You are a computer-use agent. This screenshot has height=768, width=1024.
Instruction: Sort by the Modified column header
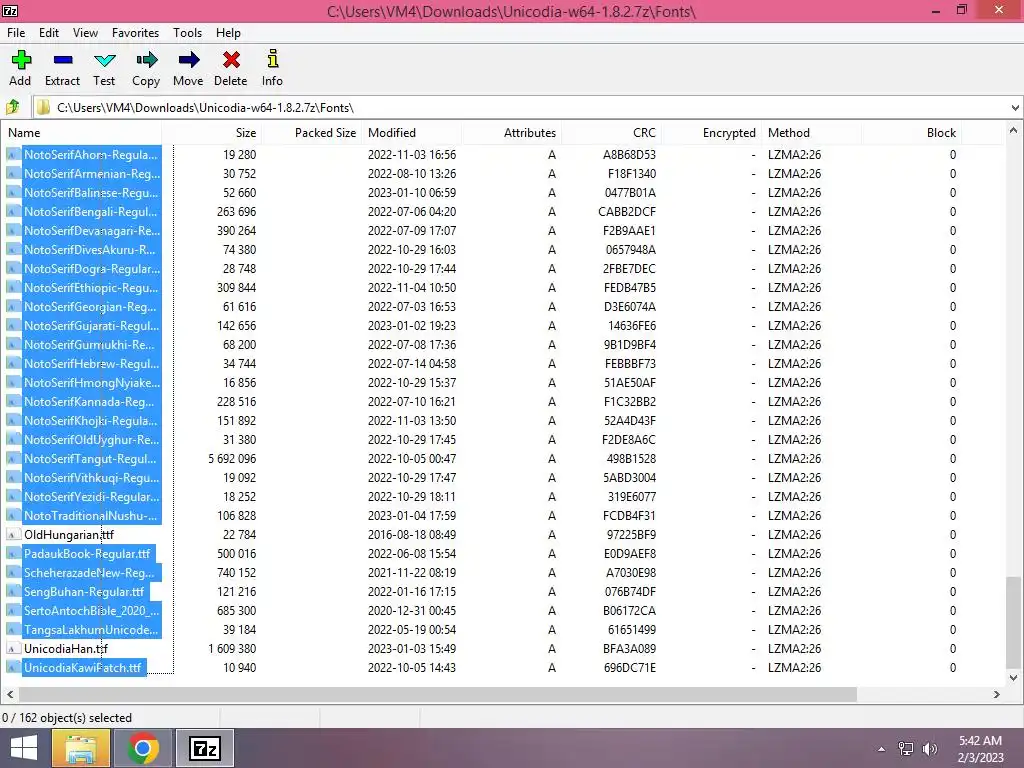(x=411, y=133)
